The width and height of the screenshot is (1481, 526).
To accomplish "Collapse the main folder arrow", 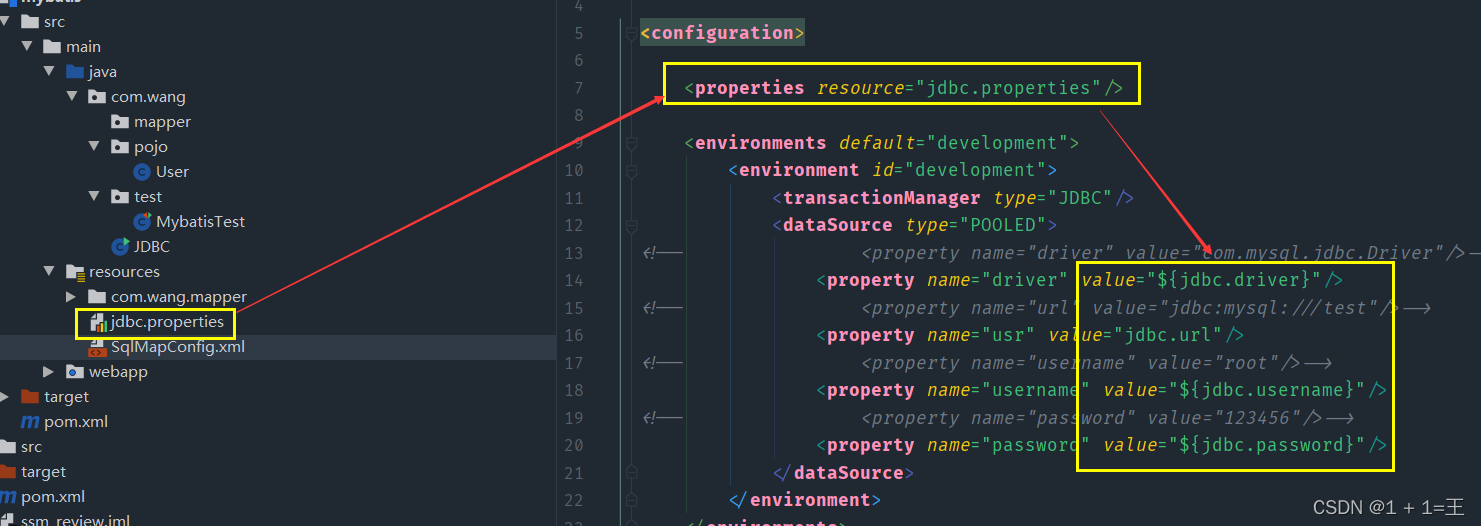I will point(28,46).
